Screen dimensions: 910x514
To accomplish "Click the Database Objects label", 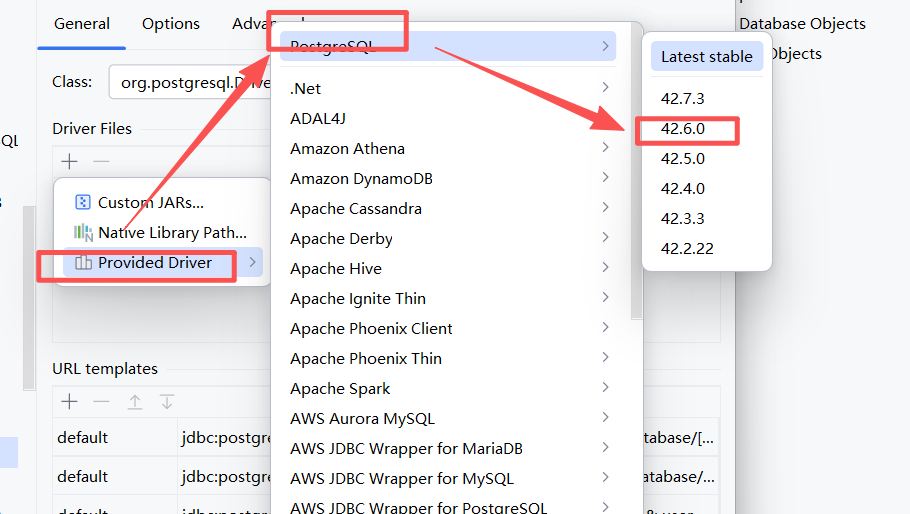I will coord(803,24).
